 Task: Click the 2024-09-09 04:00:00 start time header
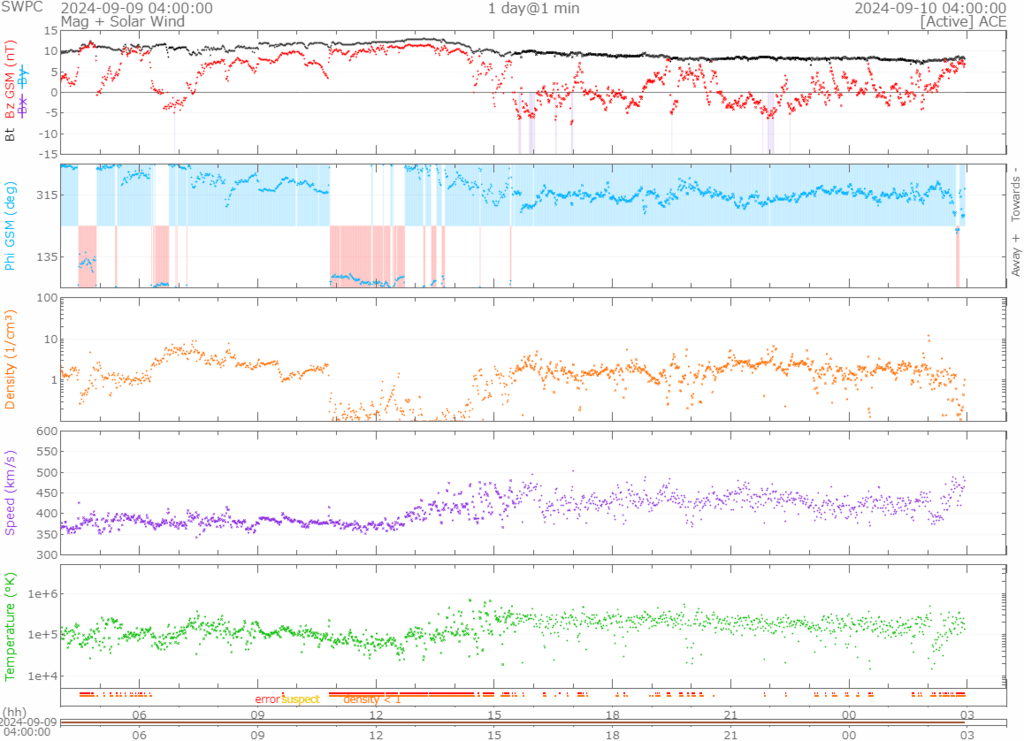point(136,8)
